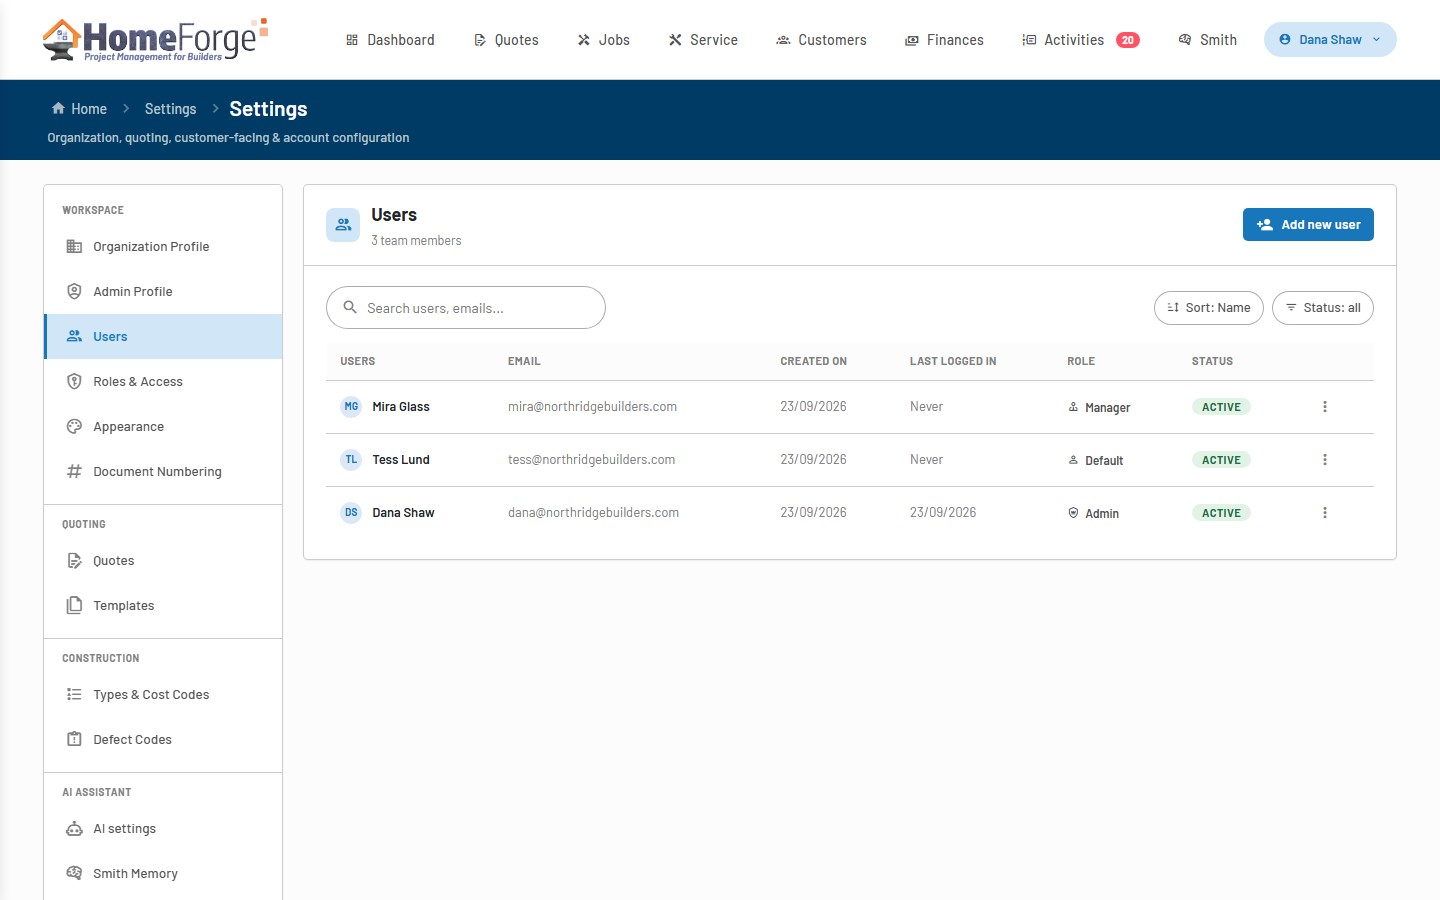This screenshot has height=900, width=1440.
Task: Open Templates settings
Action: (x=163, y=606)
